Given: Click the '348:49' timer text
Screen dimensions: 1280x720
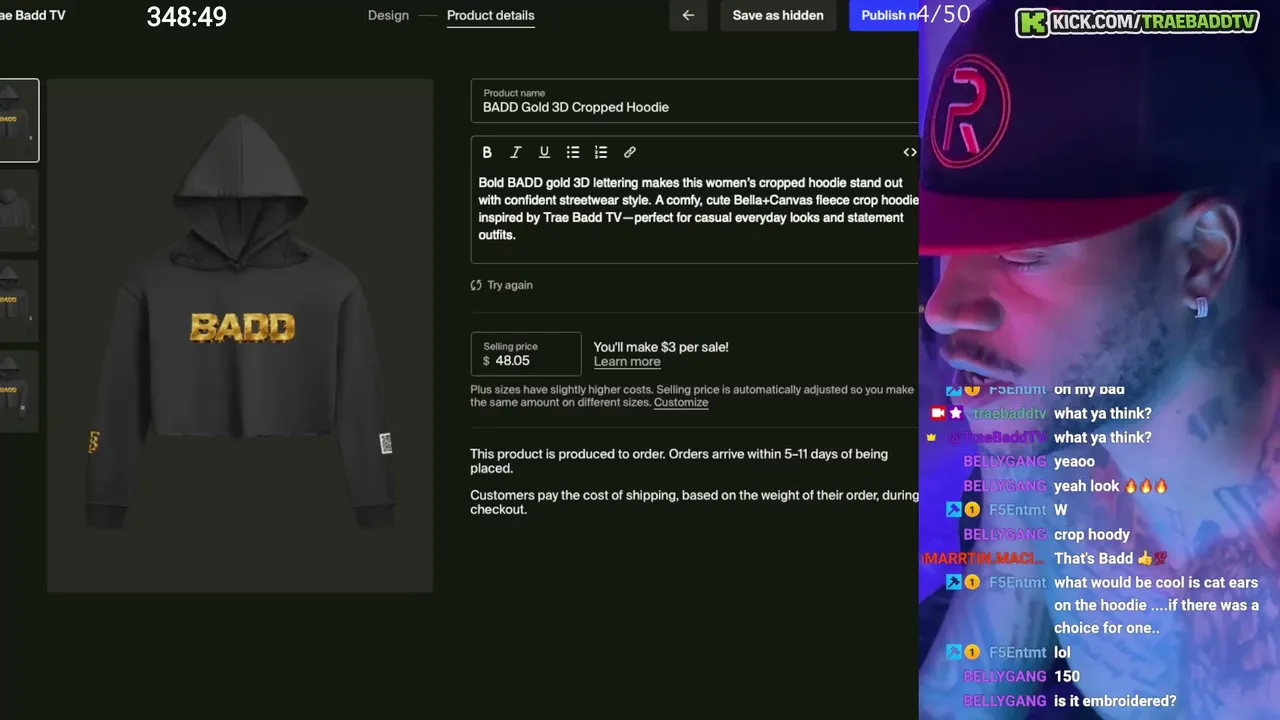Looking at the screenshot, I should (x=187, y=17).
